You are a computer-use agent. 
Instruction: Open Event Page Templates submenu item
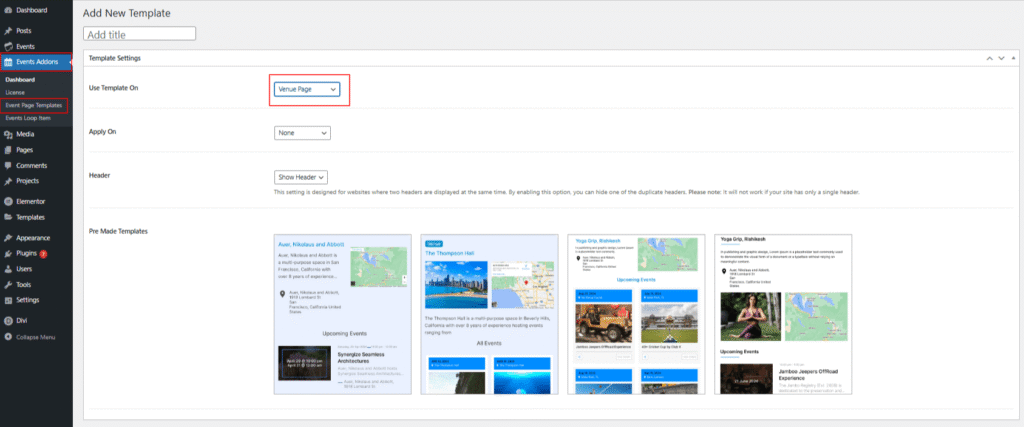[x=34, y=105]
